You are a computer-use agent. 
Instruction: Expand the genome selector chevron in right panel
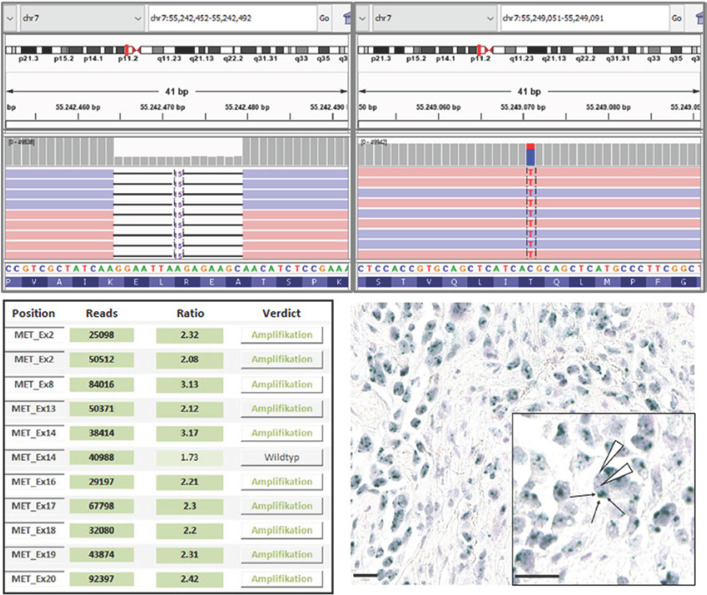(x=363, y=18)
